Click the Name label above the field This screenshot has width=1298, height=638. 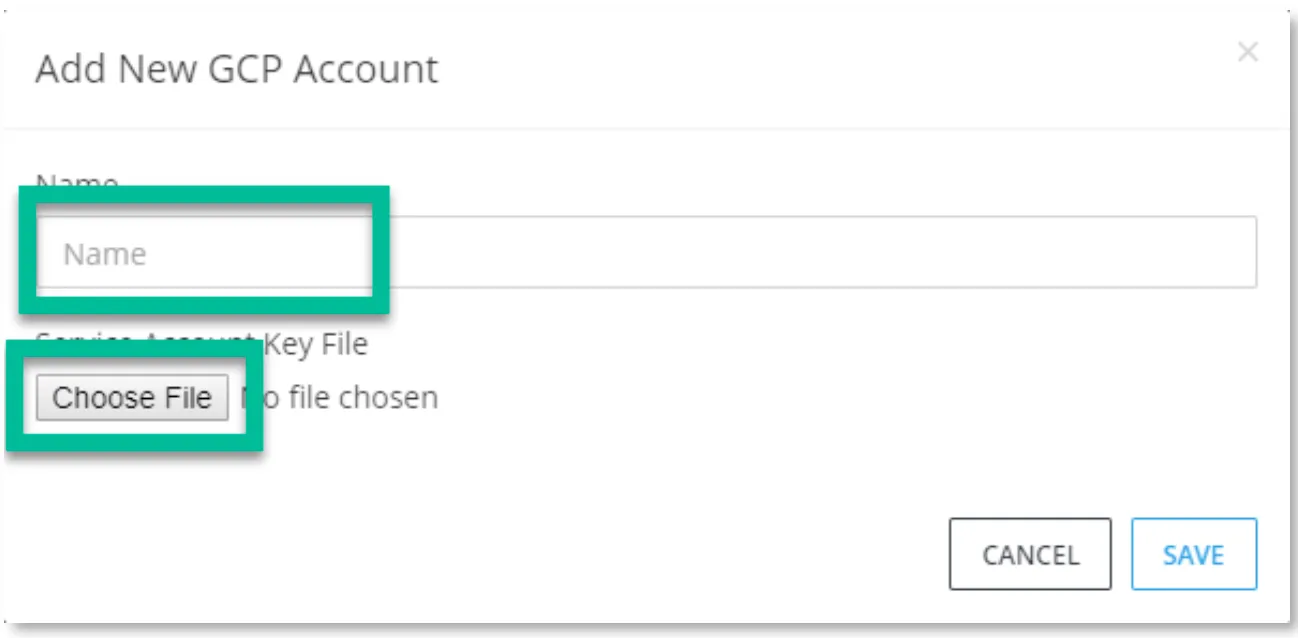click(77, 183)
